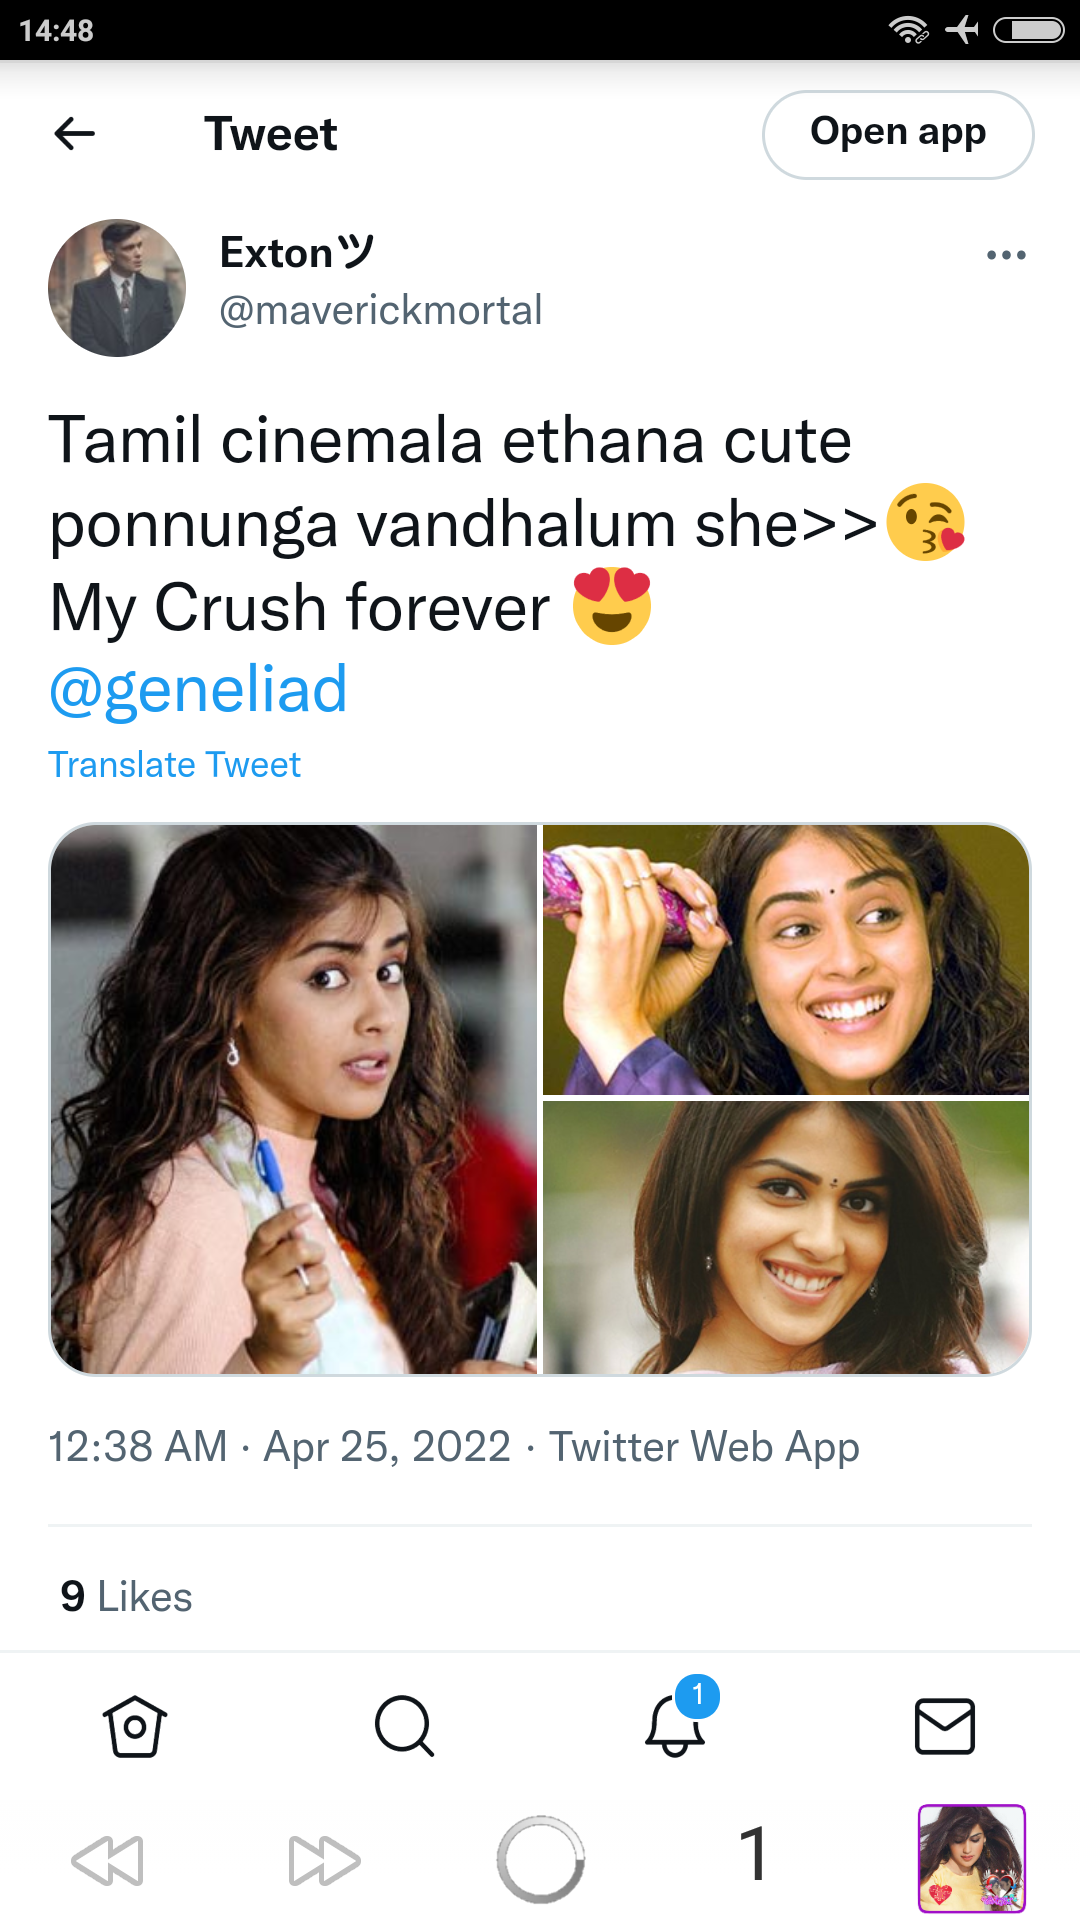Click the @geneliad mention link
The width and height of the screenshot is (1080, 1920).
198,689
